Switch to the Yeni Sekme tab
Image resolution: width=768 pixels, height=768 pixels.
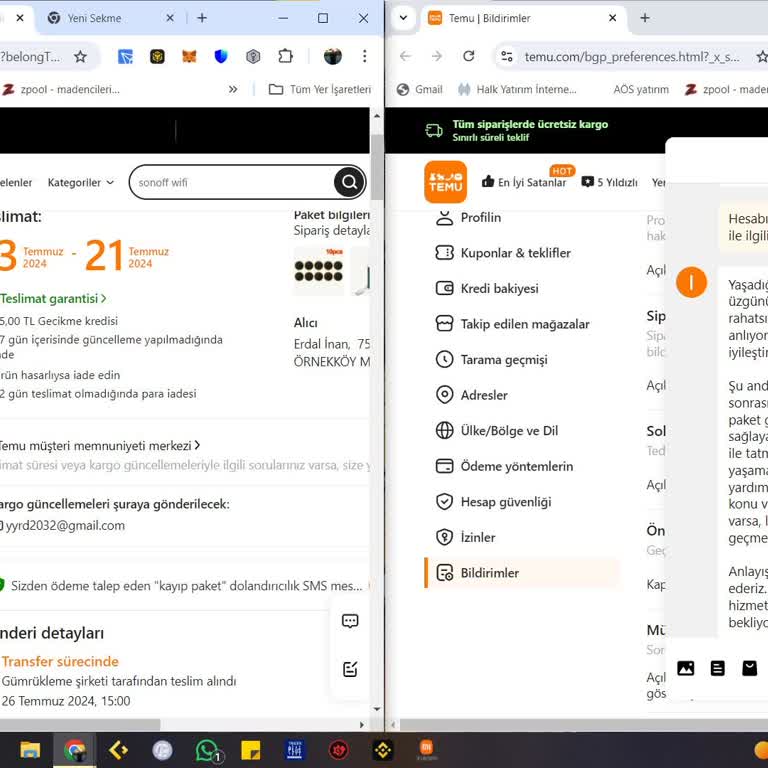tap(94, 18)
